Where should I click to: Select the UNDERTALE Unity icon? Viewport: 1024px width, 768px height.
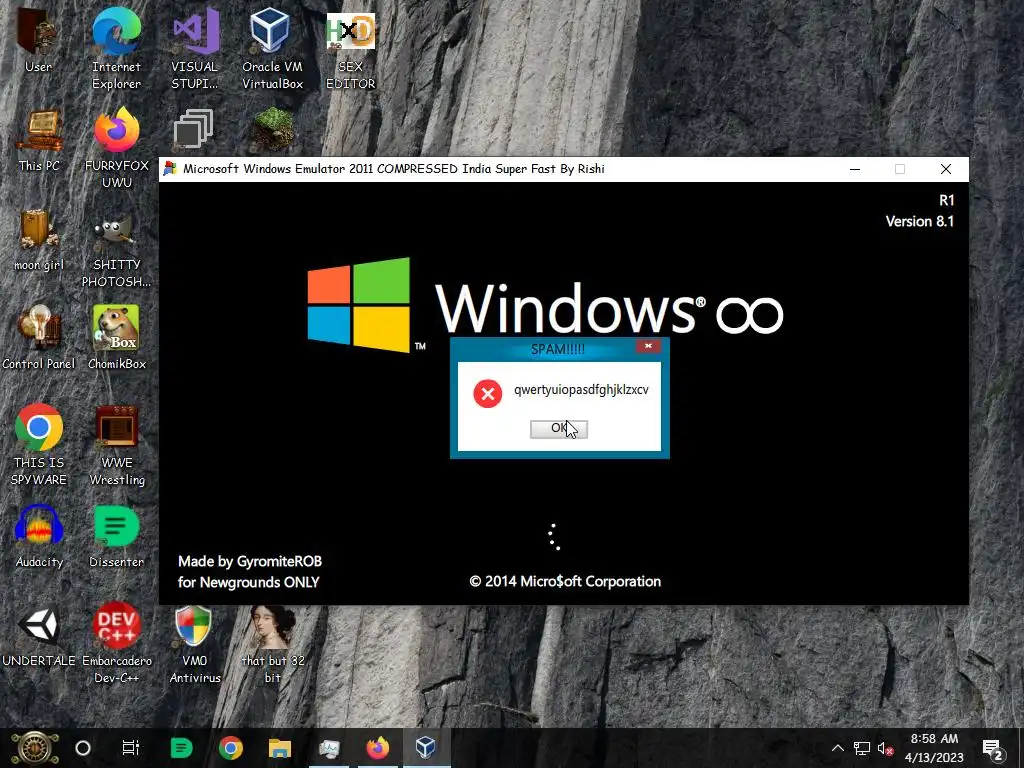[x=39, y=636]
